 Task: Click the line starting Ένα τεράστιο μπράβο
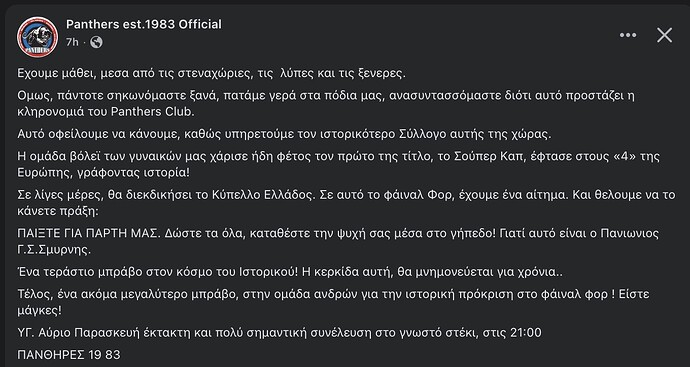[290, 272]
